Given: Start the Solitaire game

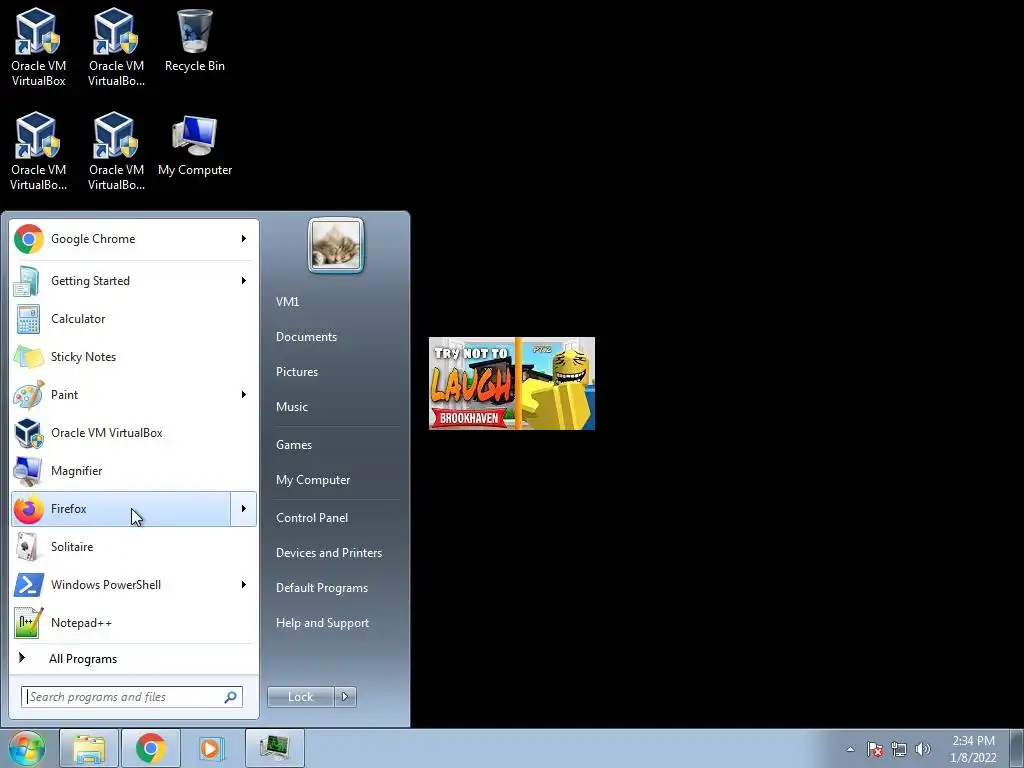Looking at the screenshot, I should click(x=134, y=547).
